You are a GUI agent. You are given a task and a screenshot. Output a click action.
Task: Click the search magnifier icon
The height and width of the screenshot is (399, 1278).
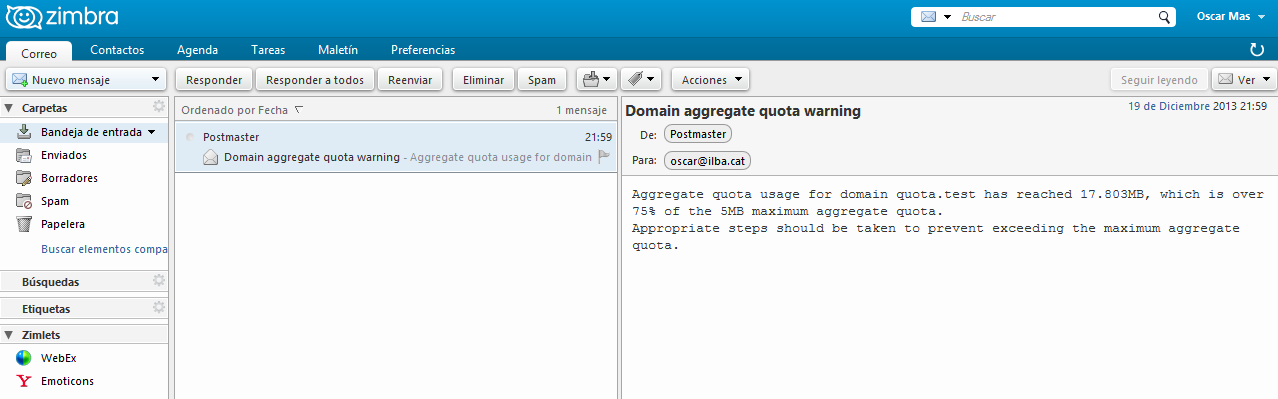[1164, 17]
